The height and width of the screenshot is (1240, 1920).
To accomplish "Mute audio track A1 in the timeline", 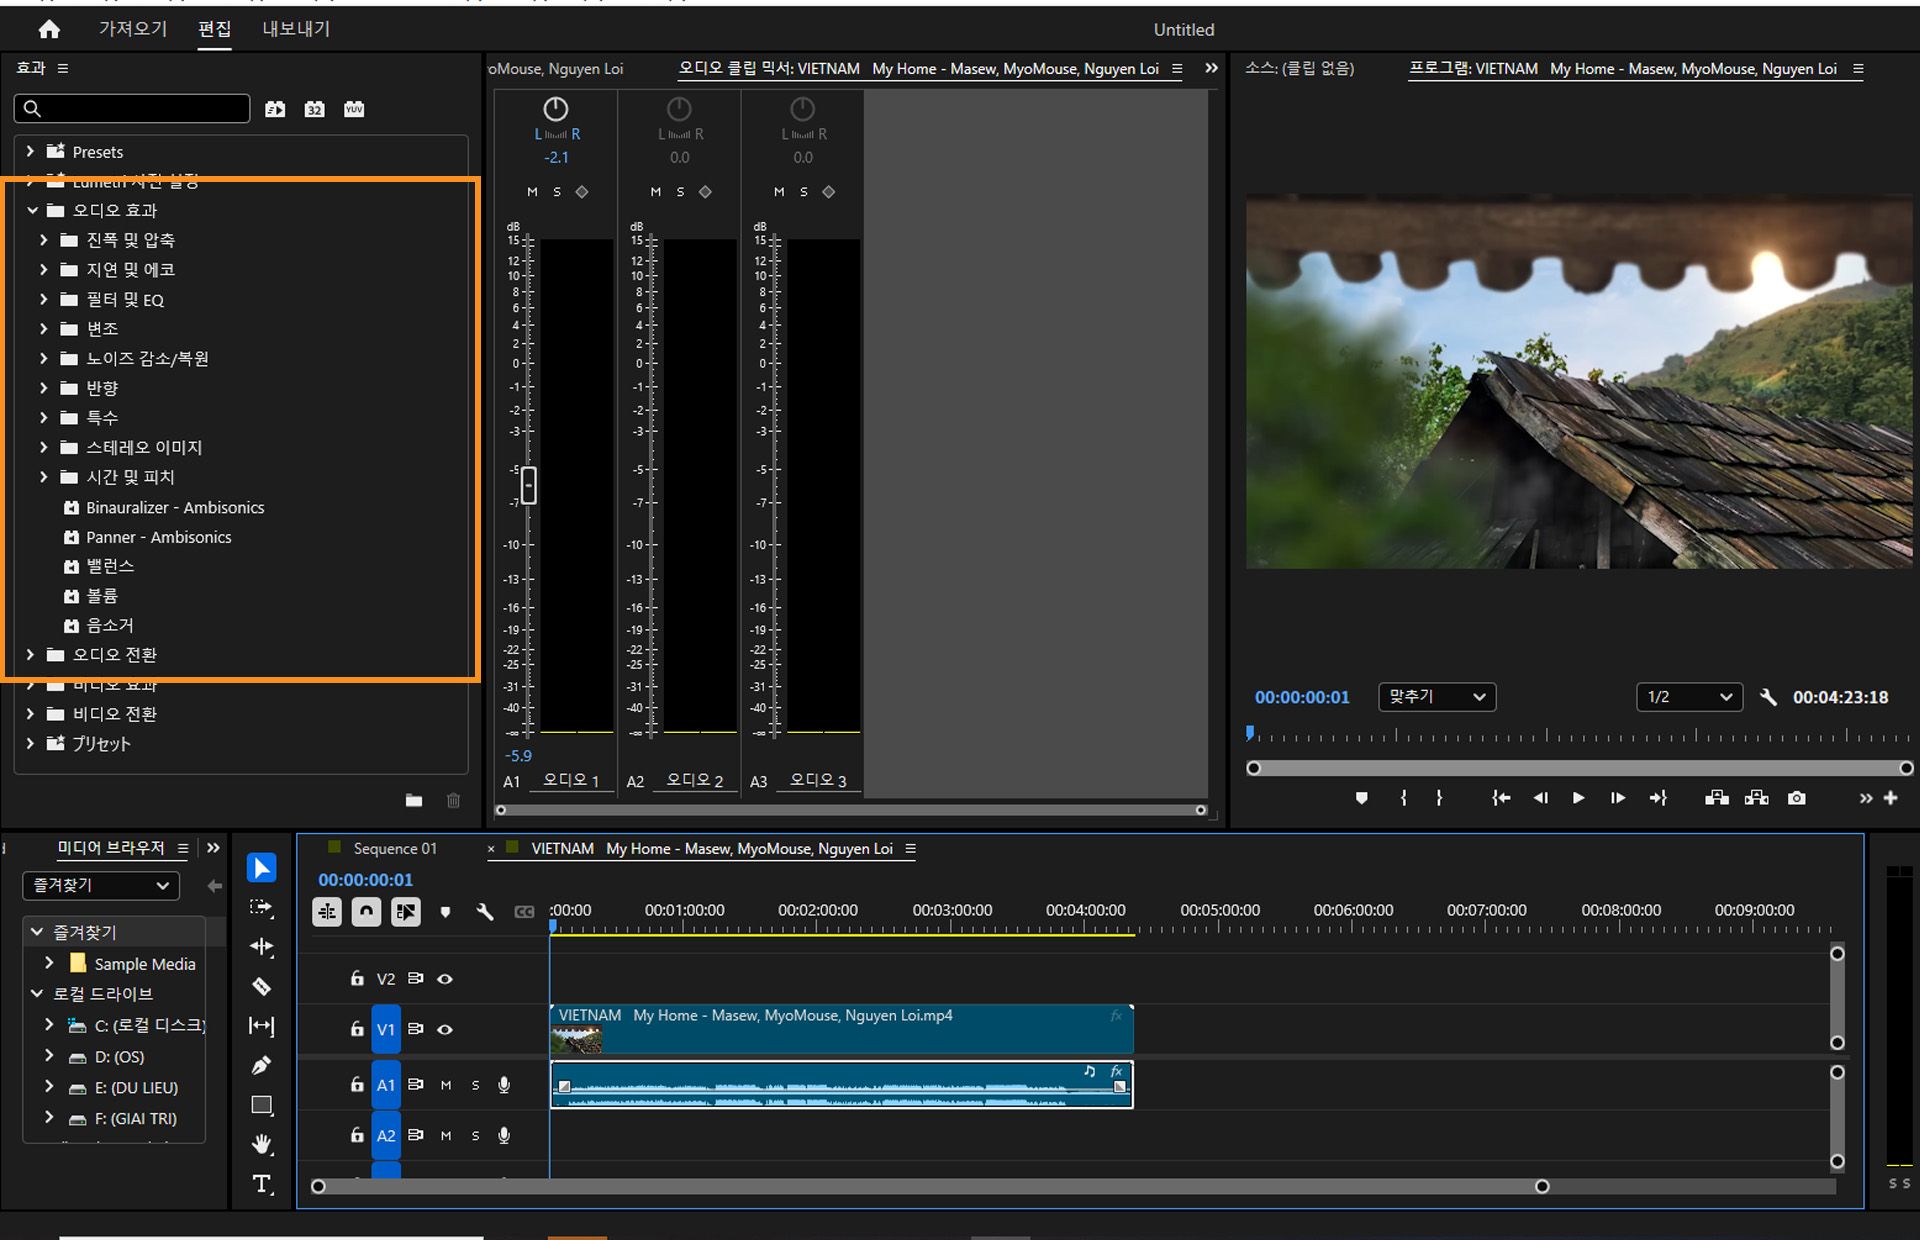I will tap(446, 1085).
